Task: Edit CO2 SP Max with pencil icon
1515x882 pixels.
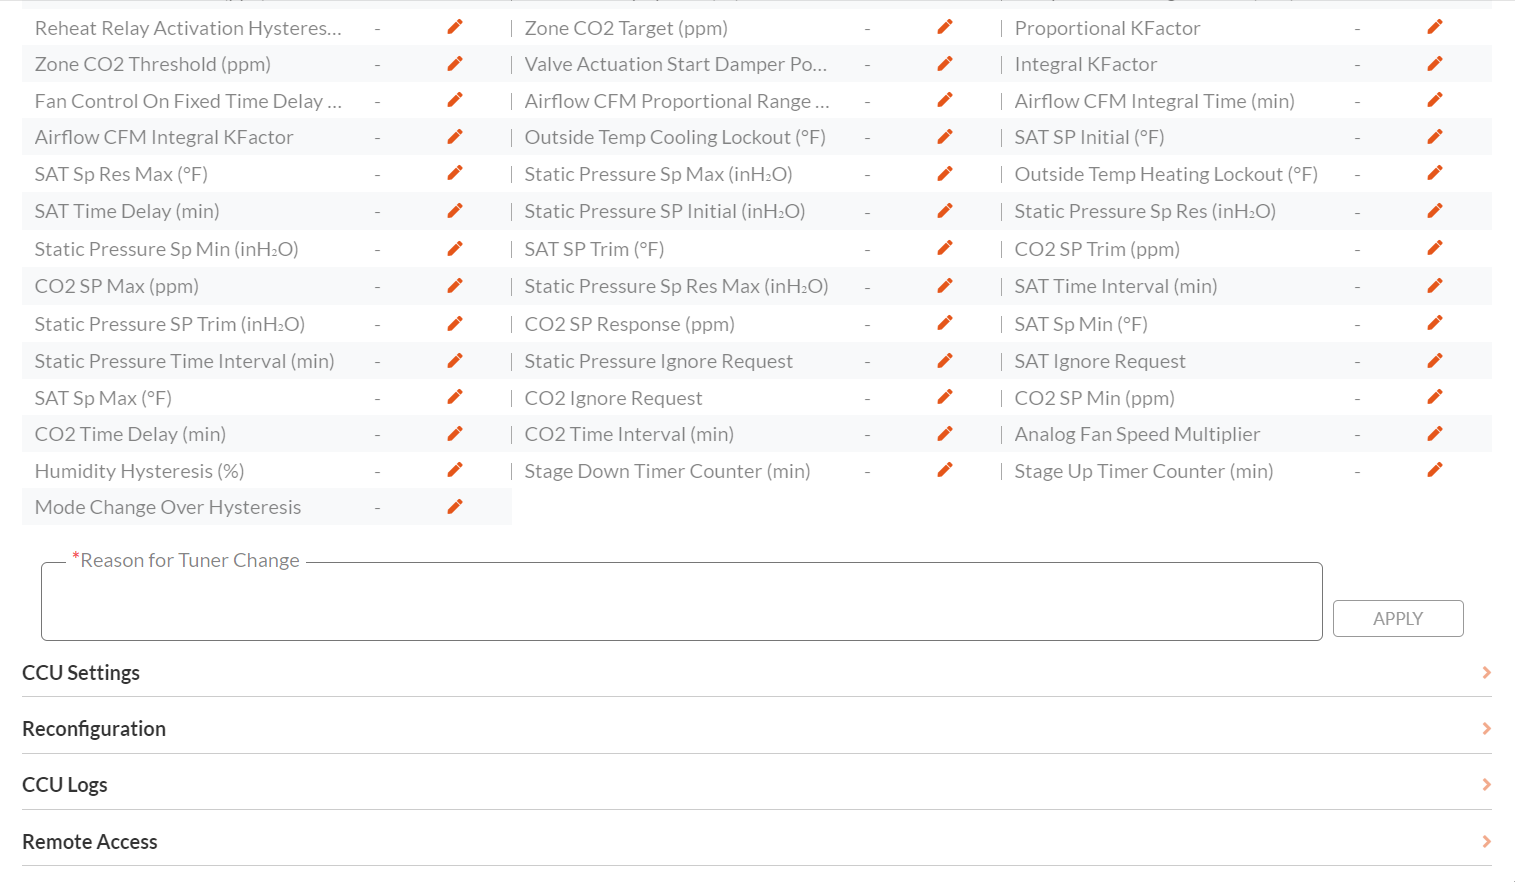Action: [455, 285]
